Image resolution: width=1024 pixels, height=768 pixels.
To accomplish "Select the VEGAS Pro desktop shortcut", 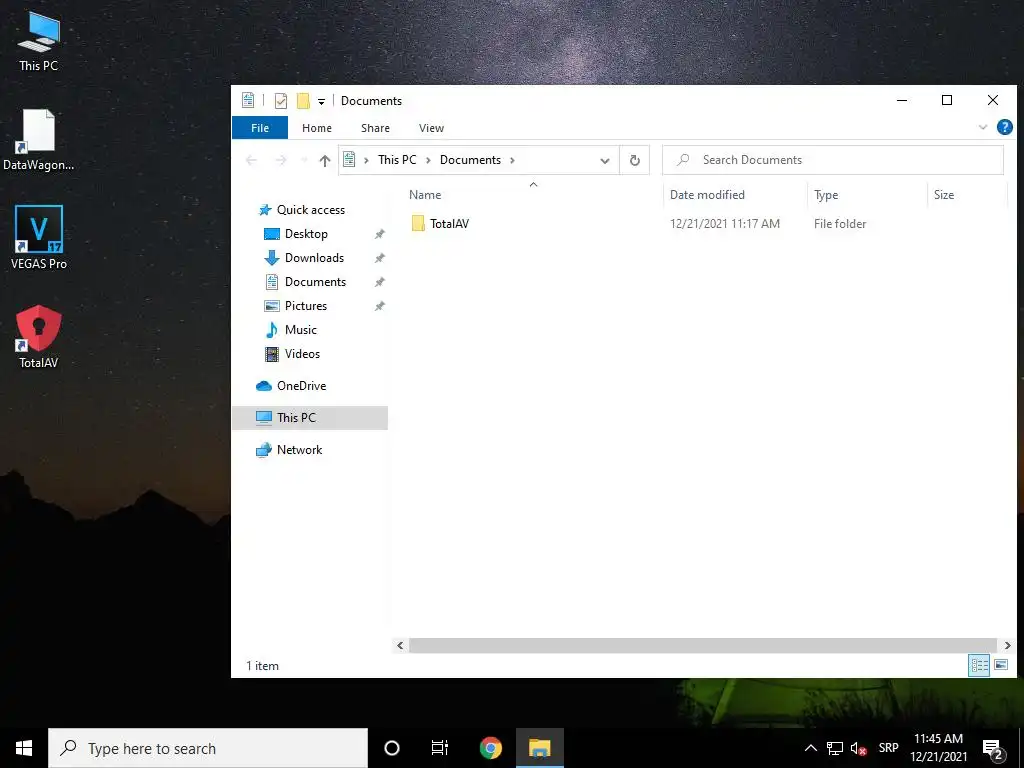I will 39,238.
